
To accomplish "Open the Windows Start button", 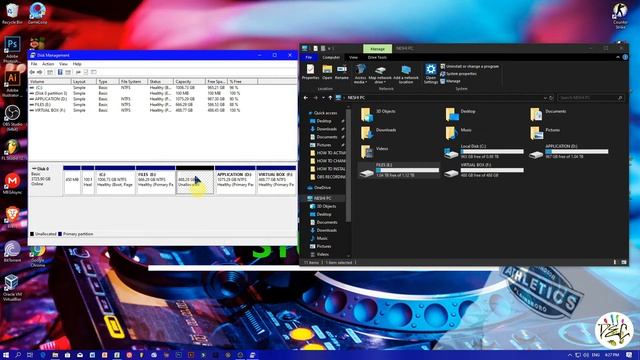I will point(6,355).
